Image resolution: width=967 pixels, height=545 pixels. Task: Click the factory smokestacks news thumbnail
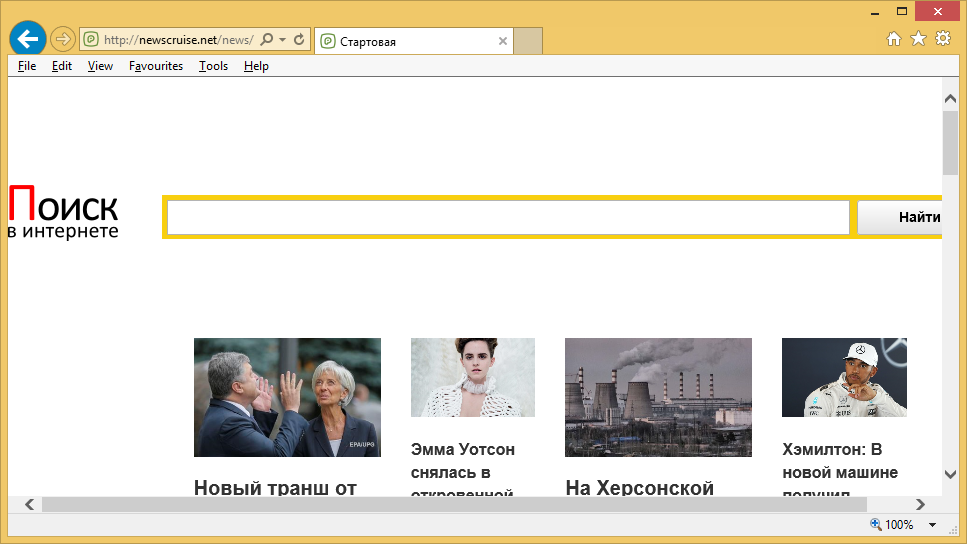point(658,397)
